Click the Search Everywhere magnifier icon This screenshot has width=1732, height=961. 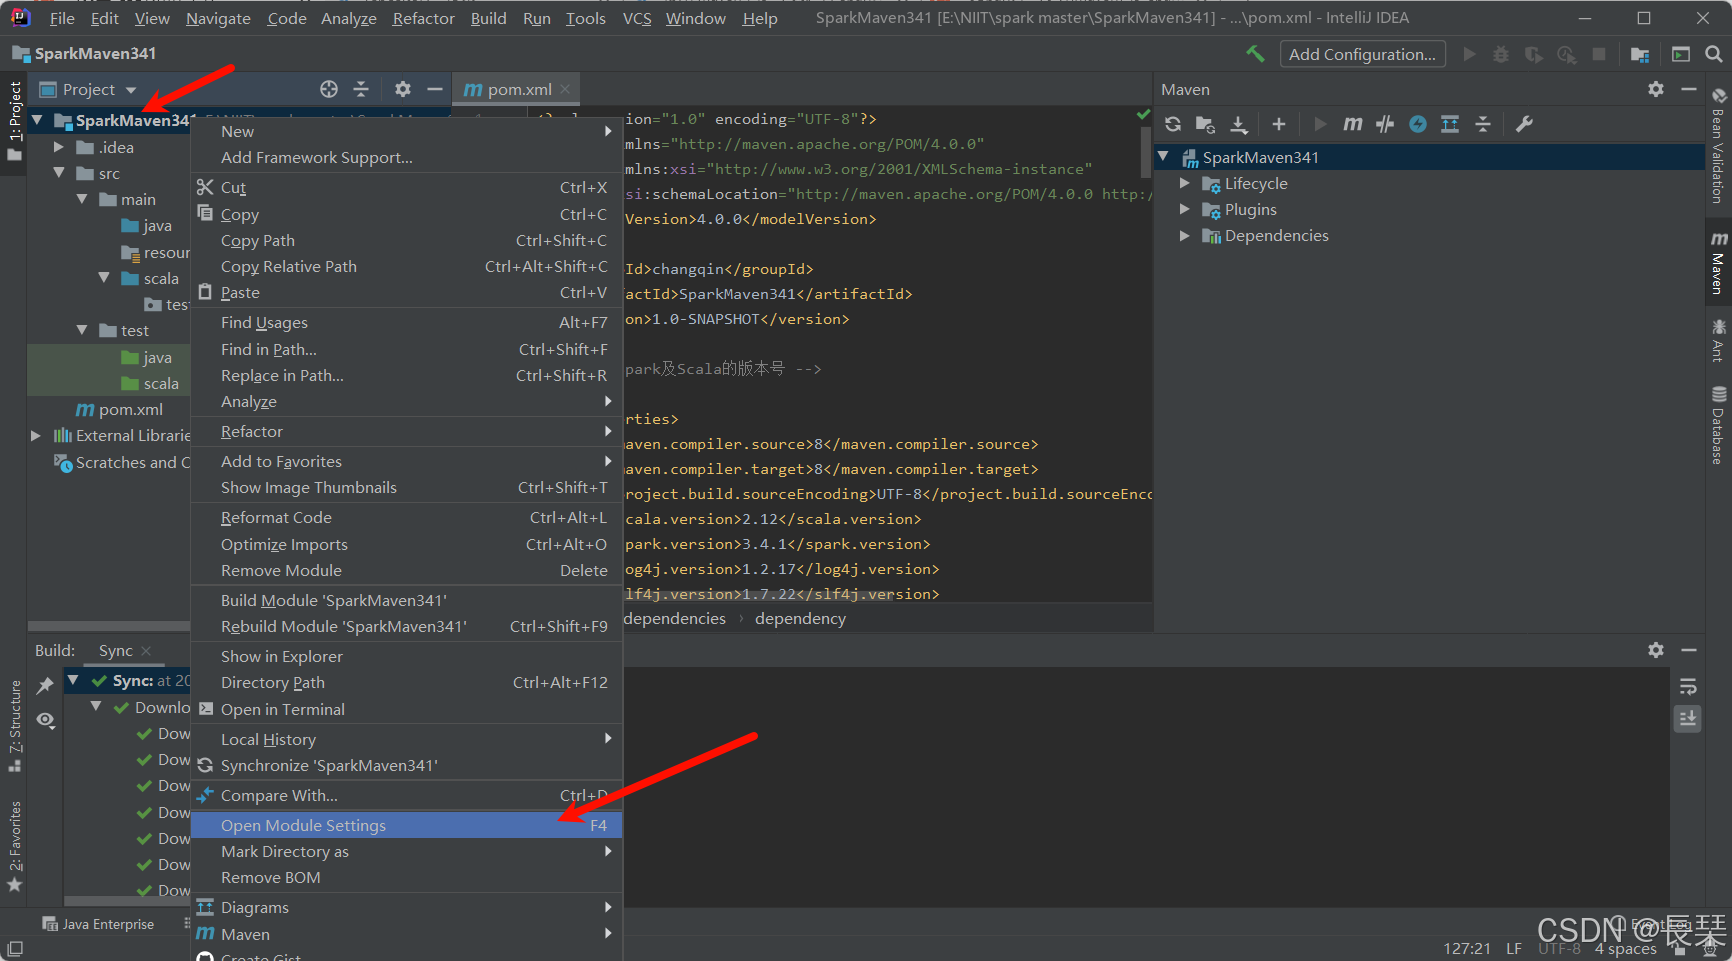1713,54
